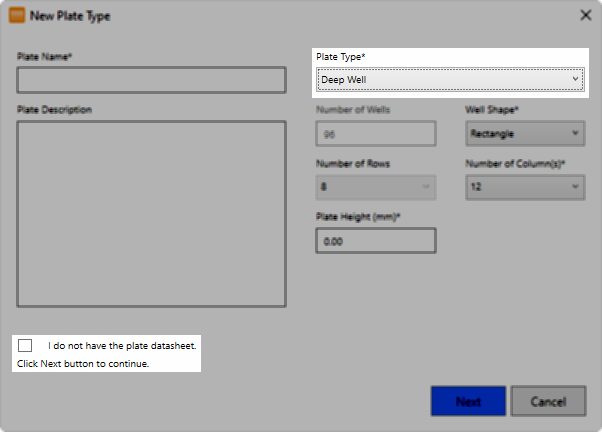Focus the Plate Name text field
Viewport: 602px width, 432px height.
[151, 80]
